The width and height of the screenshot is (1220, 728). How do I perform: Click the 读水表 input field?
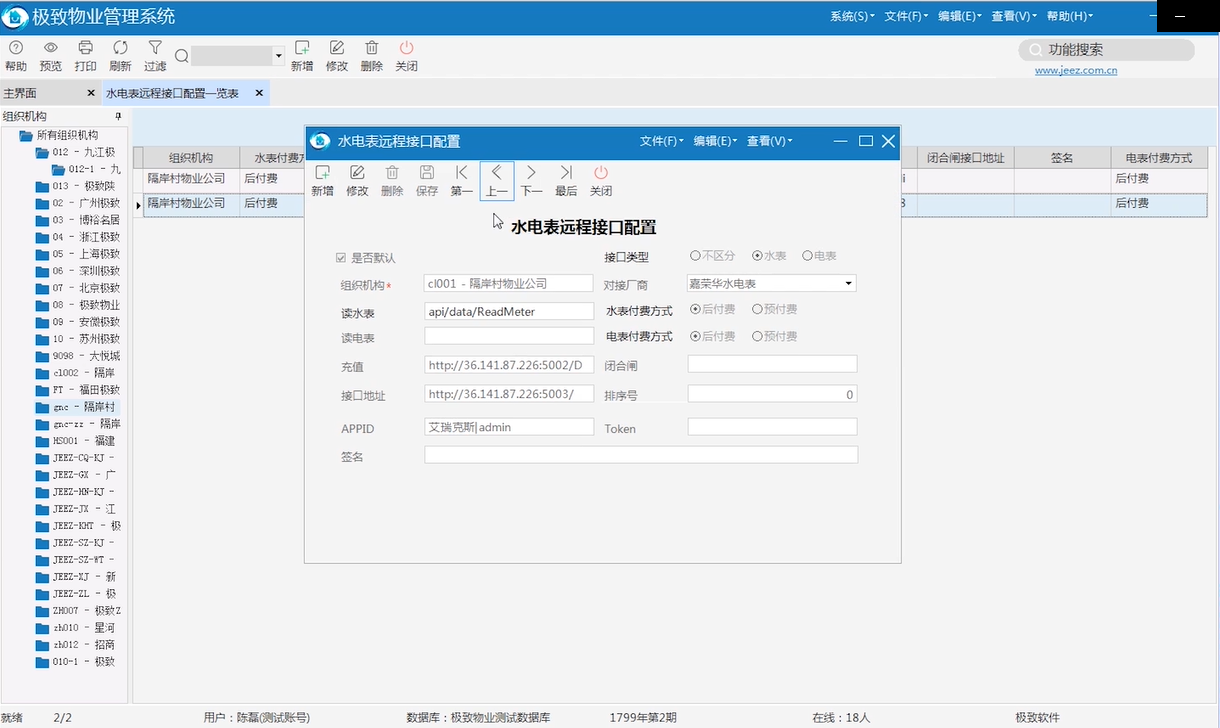click(x=509, y=311)
